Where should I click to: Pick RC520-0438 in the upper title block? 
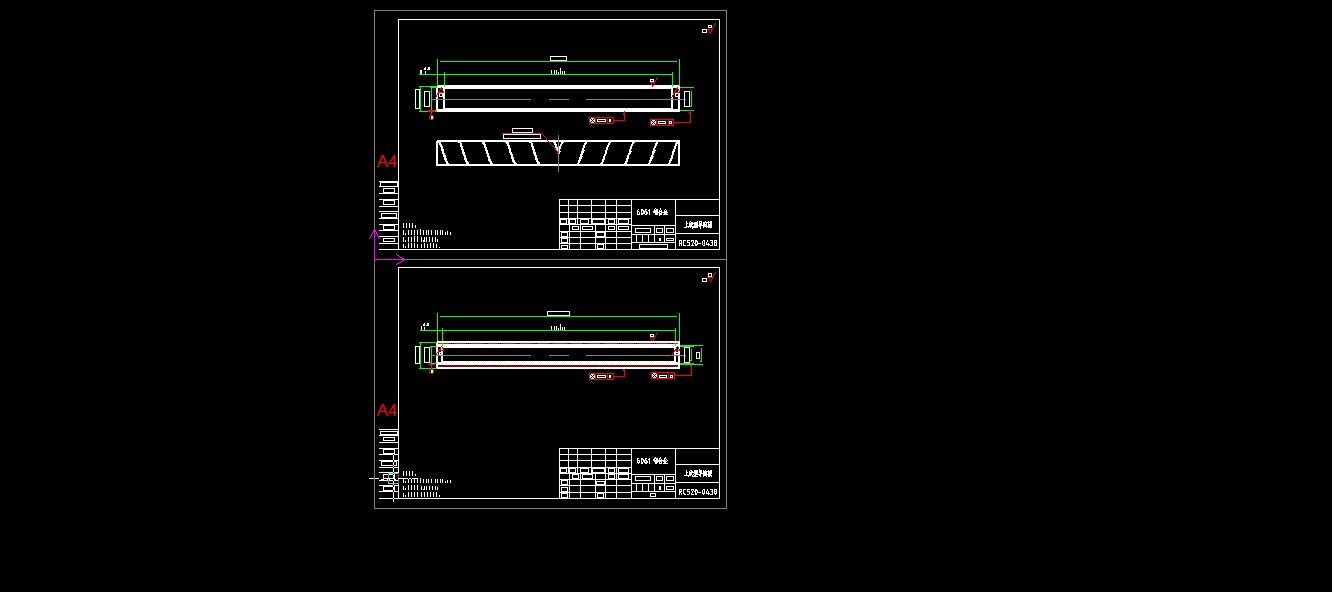(698, 243)
